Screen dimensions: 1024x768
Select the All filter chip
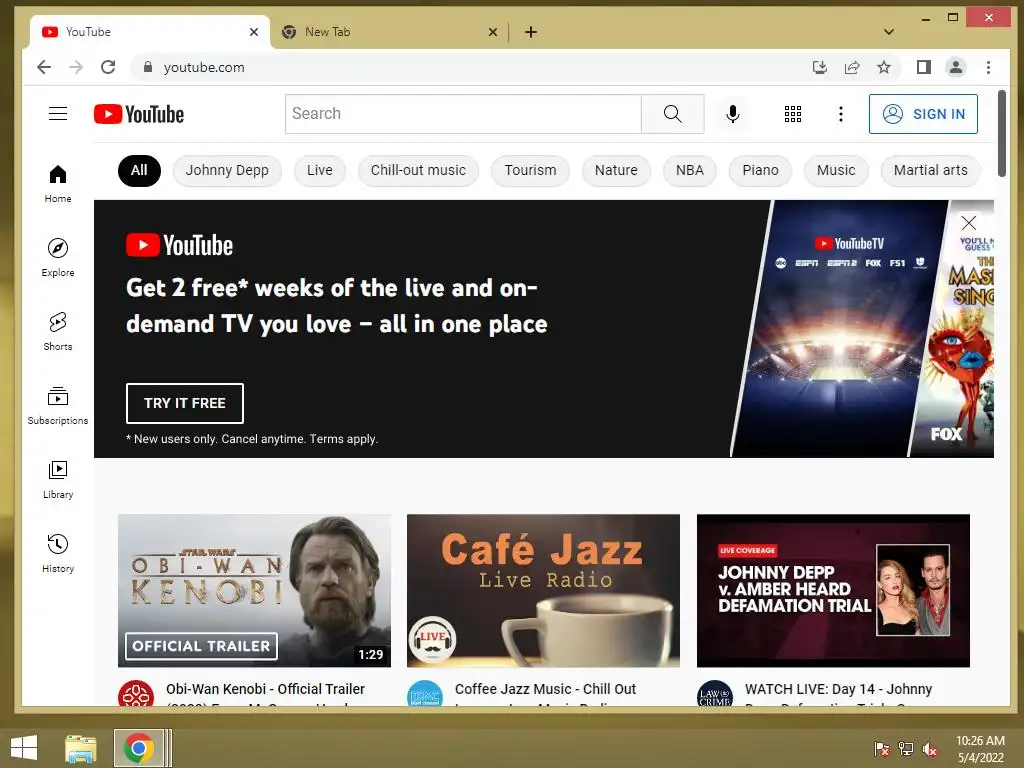(x=139, y=170)
